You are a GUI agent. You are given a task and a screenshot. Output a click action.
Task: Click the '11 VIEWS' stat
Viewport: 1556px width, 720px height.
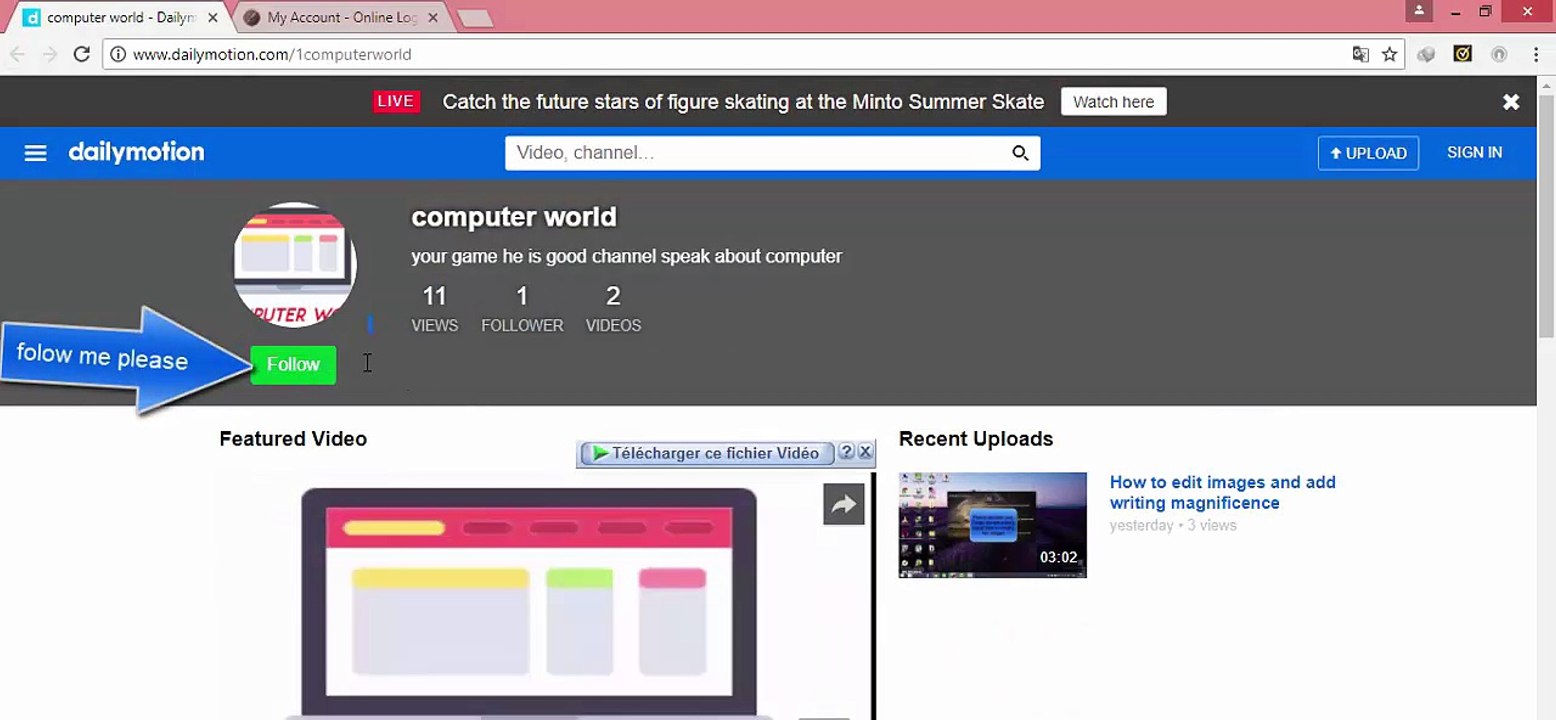click(x=434, y=308)
